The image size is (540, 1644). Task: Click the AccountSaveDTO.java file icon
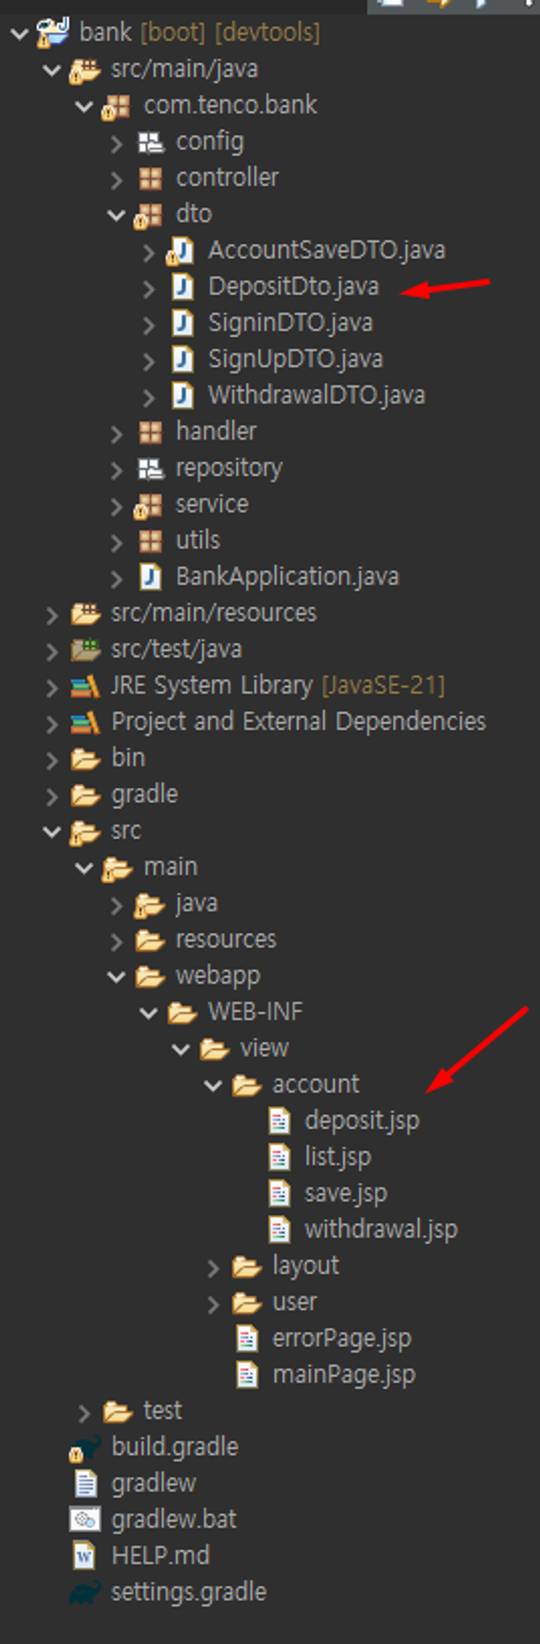point(181,250)
